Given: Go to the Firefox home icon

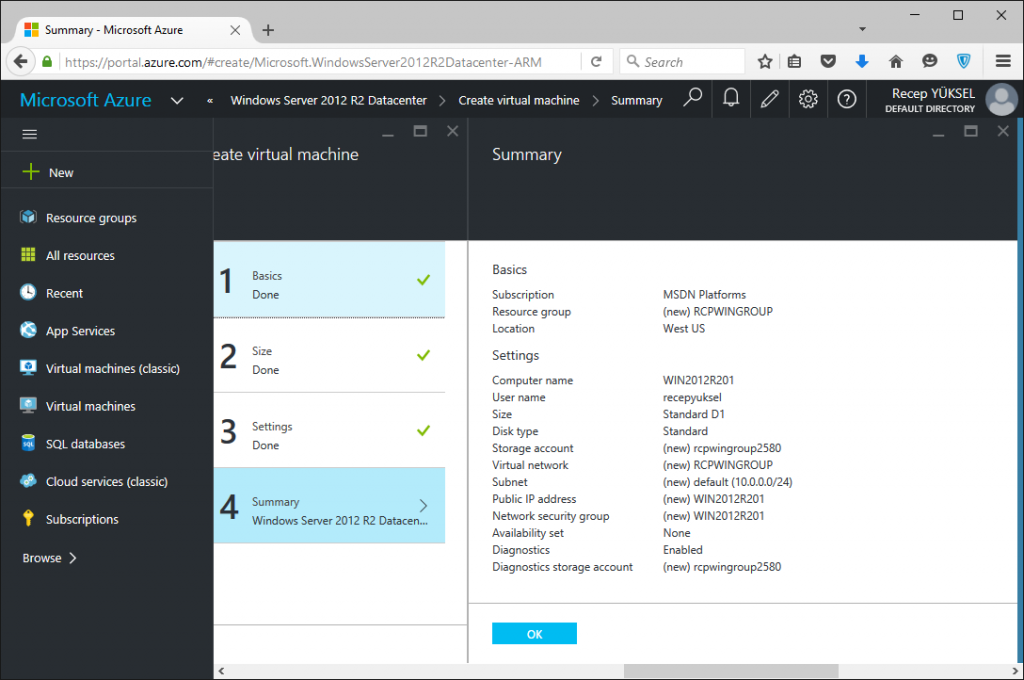Looking at the screenshot, I should 896,61.
